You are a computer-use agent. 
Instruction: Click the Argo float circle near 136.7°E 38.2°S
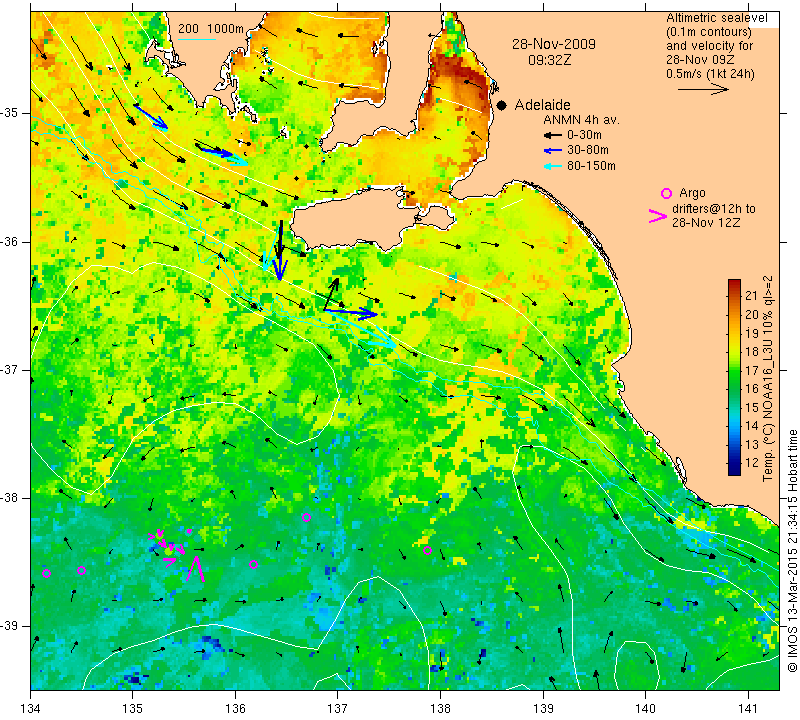[x=306, y=517]
